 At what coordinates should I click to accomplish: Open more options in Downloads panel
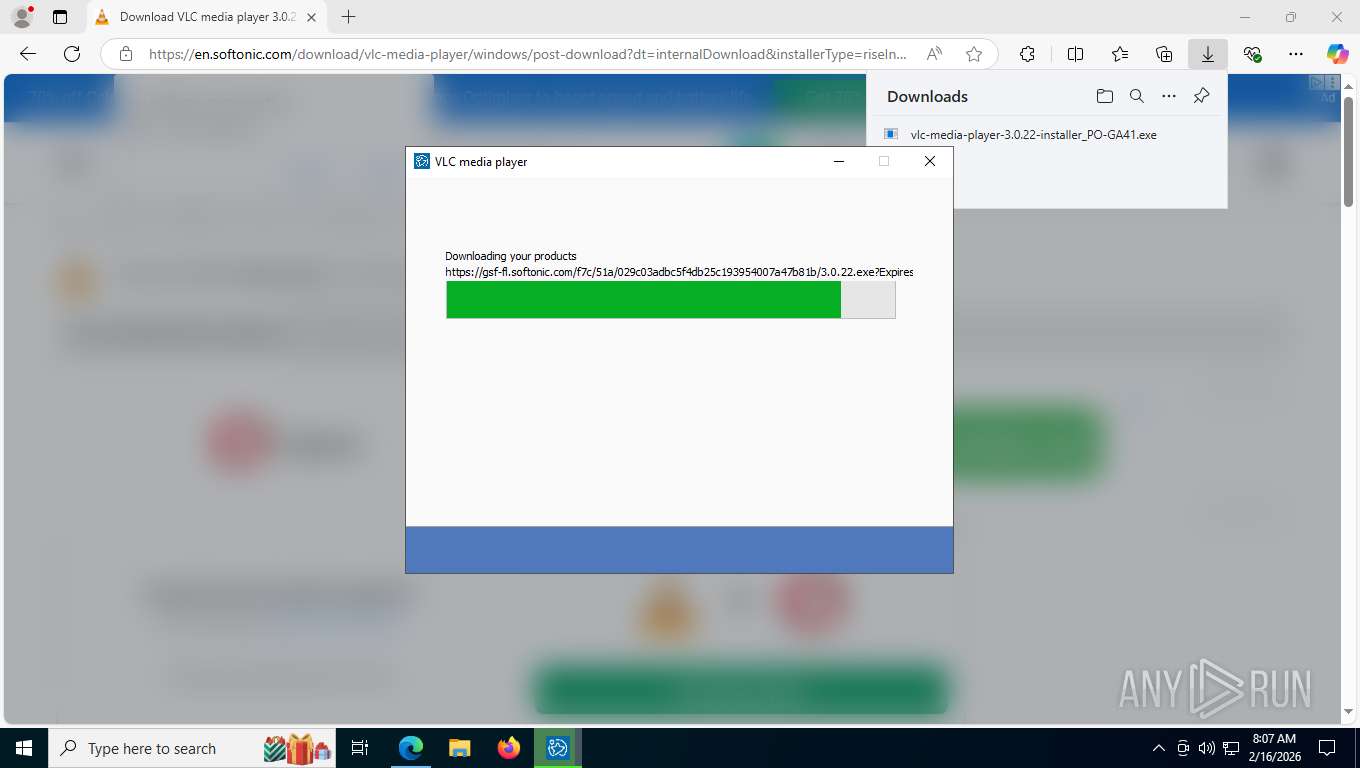point(1169,96)
